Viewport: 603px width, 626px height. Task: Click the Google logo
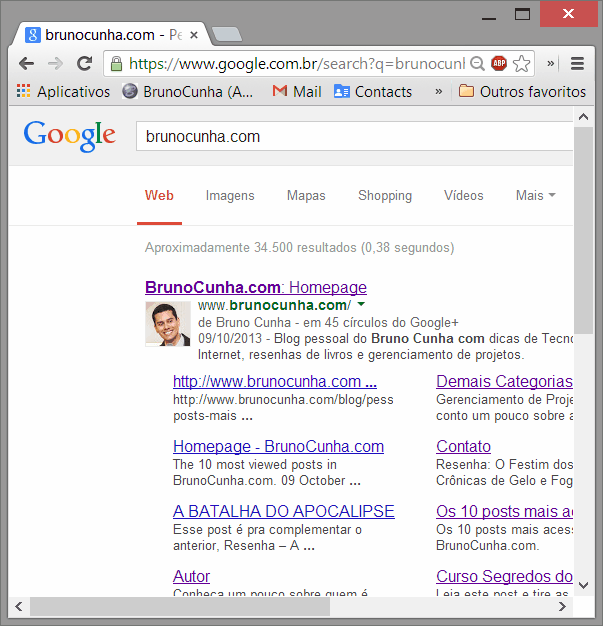[x=69, y=136]
